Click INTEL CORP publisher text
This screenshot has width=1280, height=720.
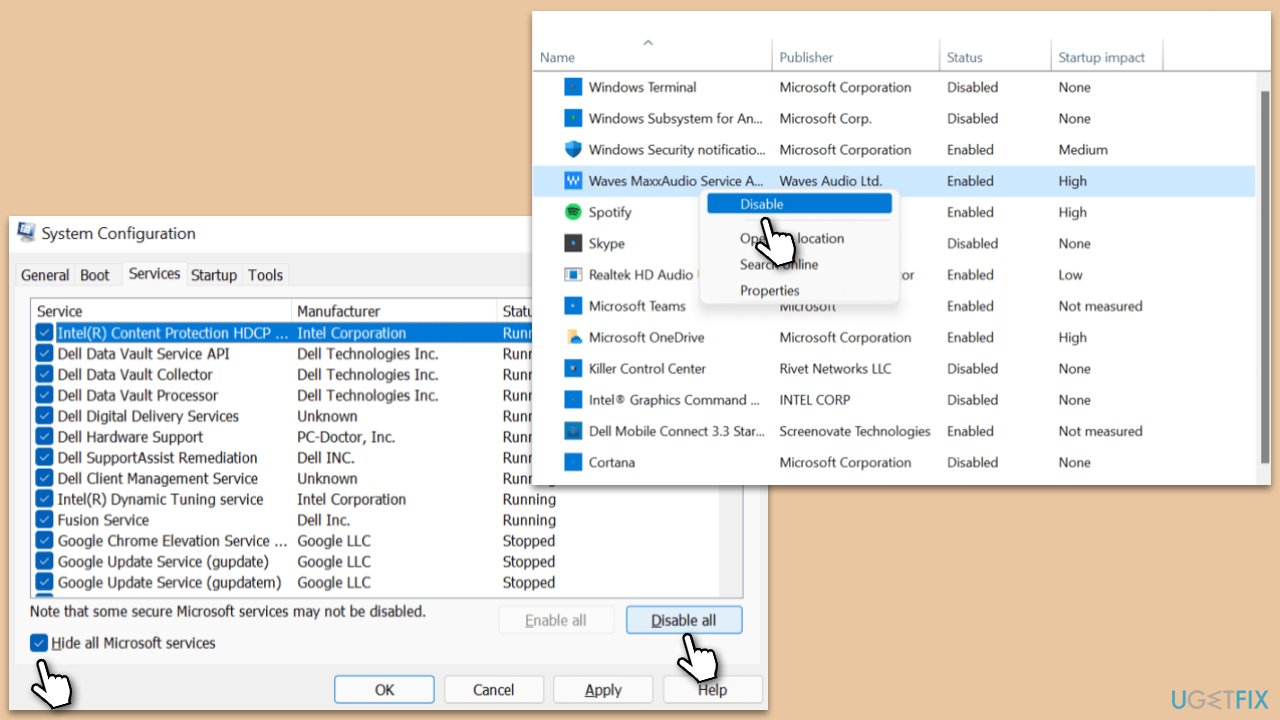pos(815,400)
